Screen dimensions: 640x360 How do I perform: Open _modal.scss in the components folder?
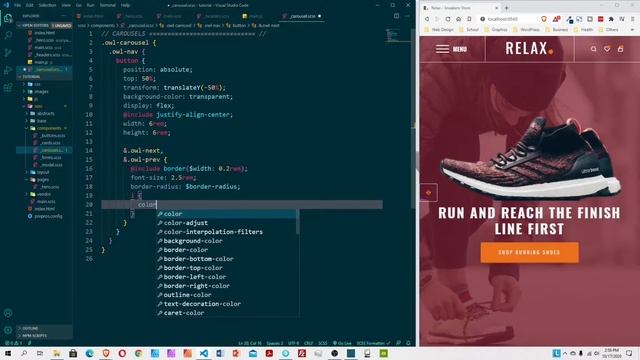(51, 165)
